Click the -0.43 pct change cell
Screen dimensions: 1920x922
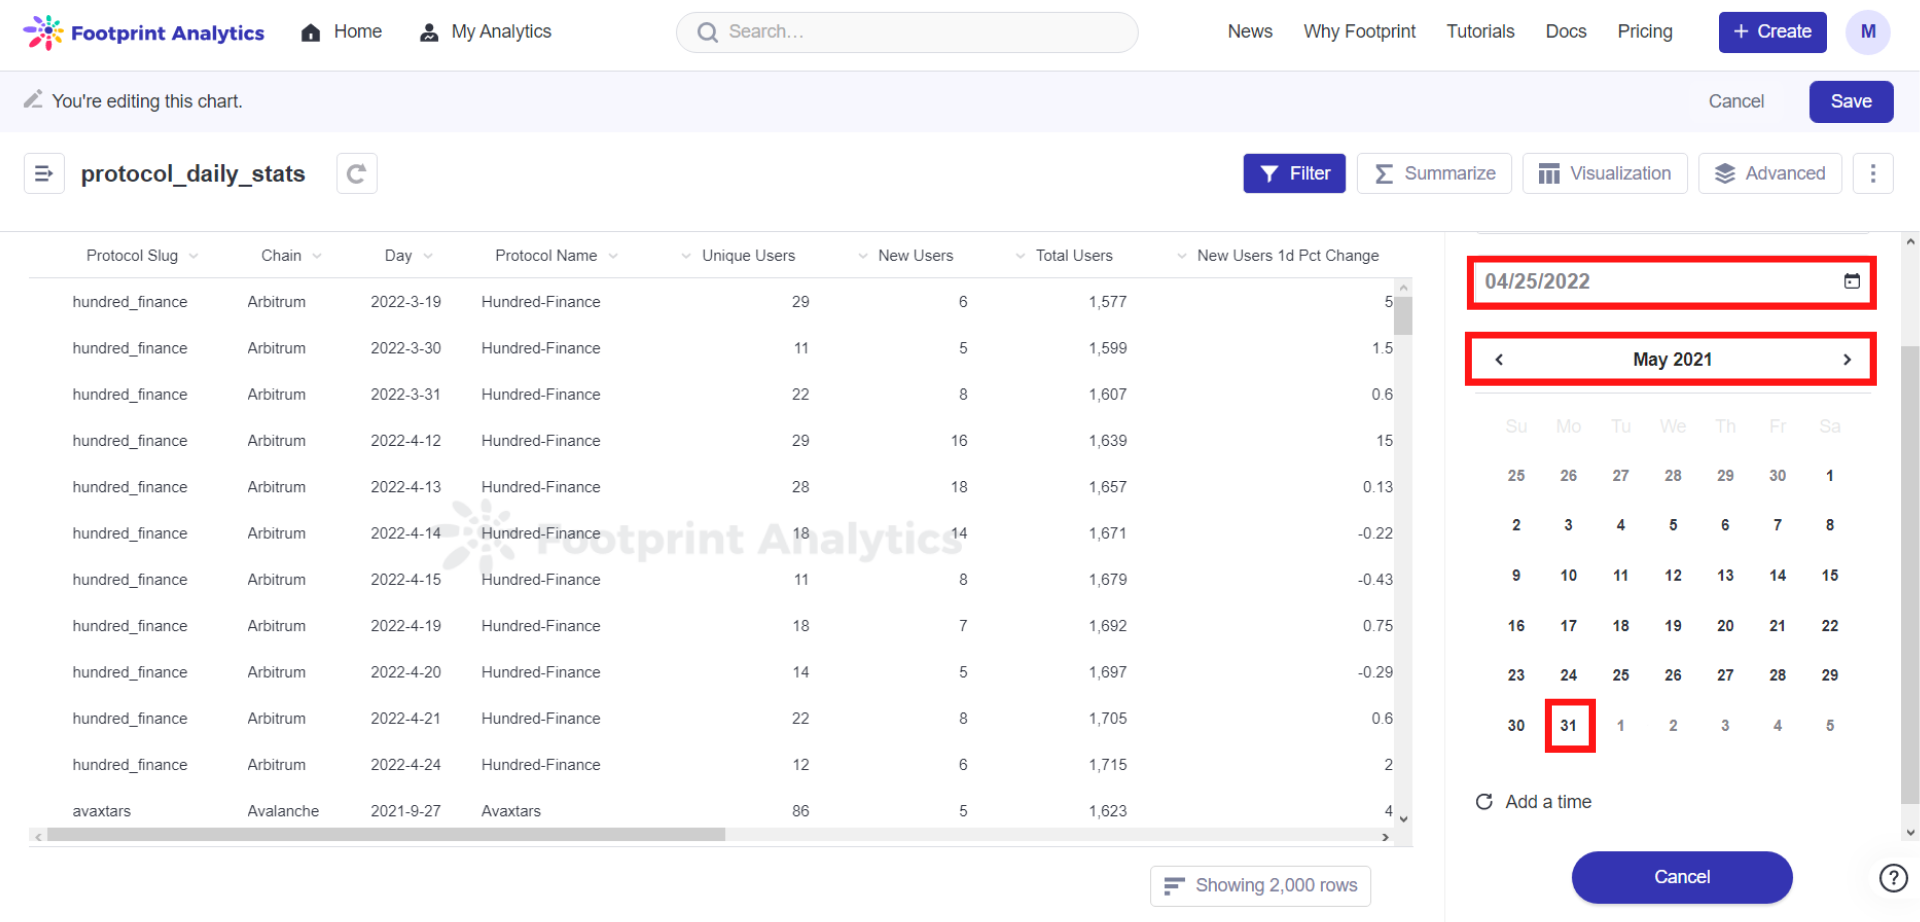click(1375, 580)
